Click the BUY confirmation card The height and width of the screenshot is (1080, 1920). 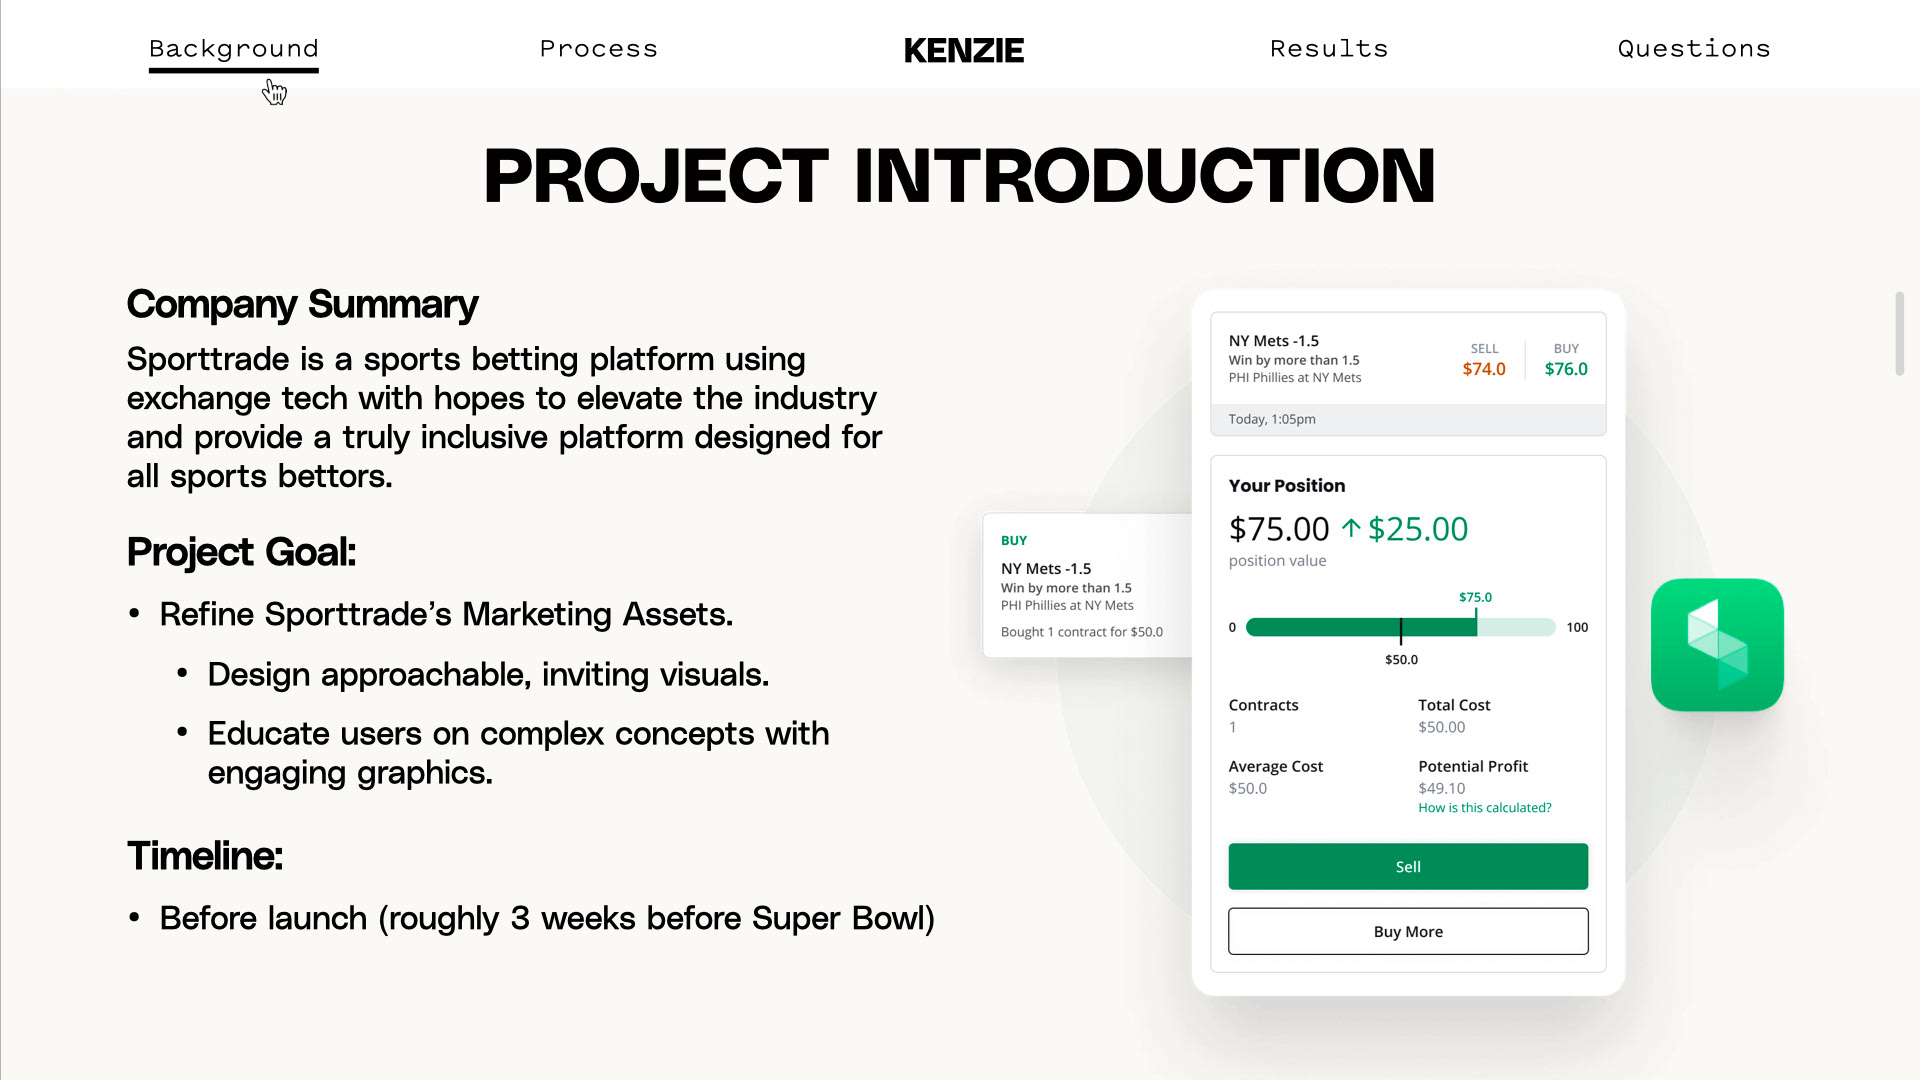tap(1088, 586)
